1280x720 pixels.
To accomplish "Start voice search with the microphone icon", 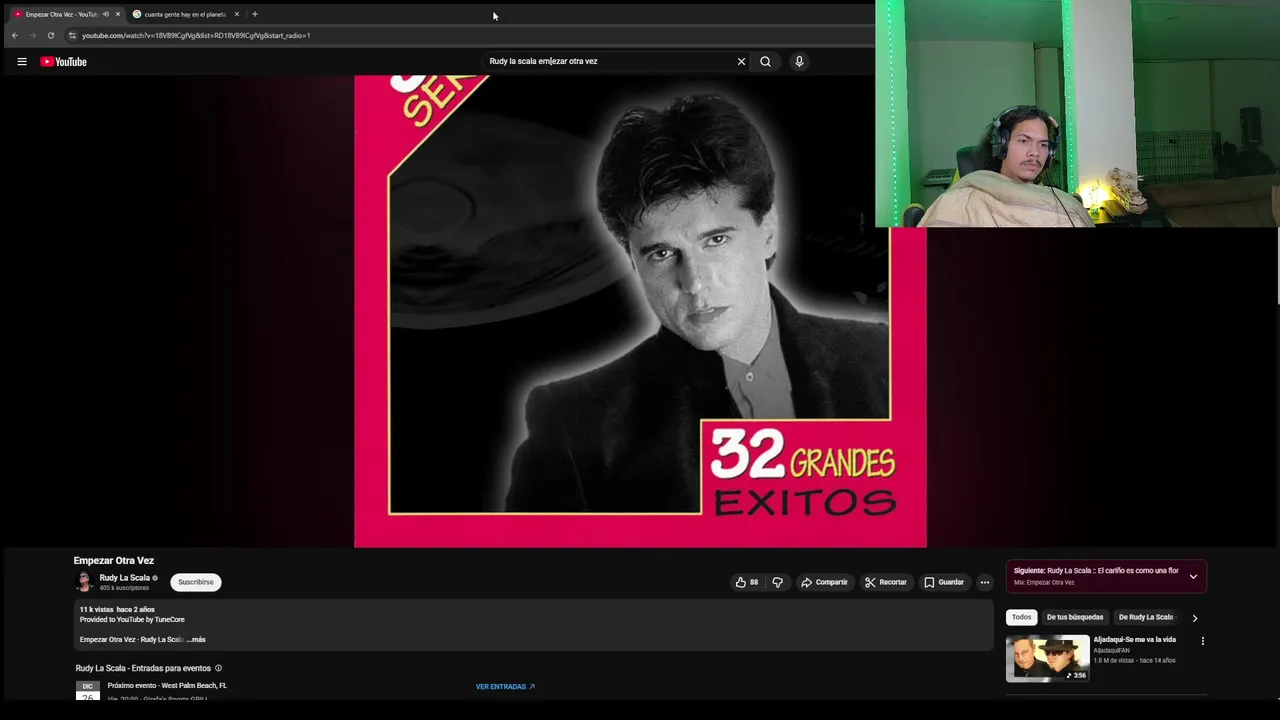I will [x=799, y=62].
